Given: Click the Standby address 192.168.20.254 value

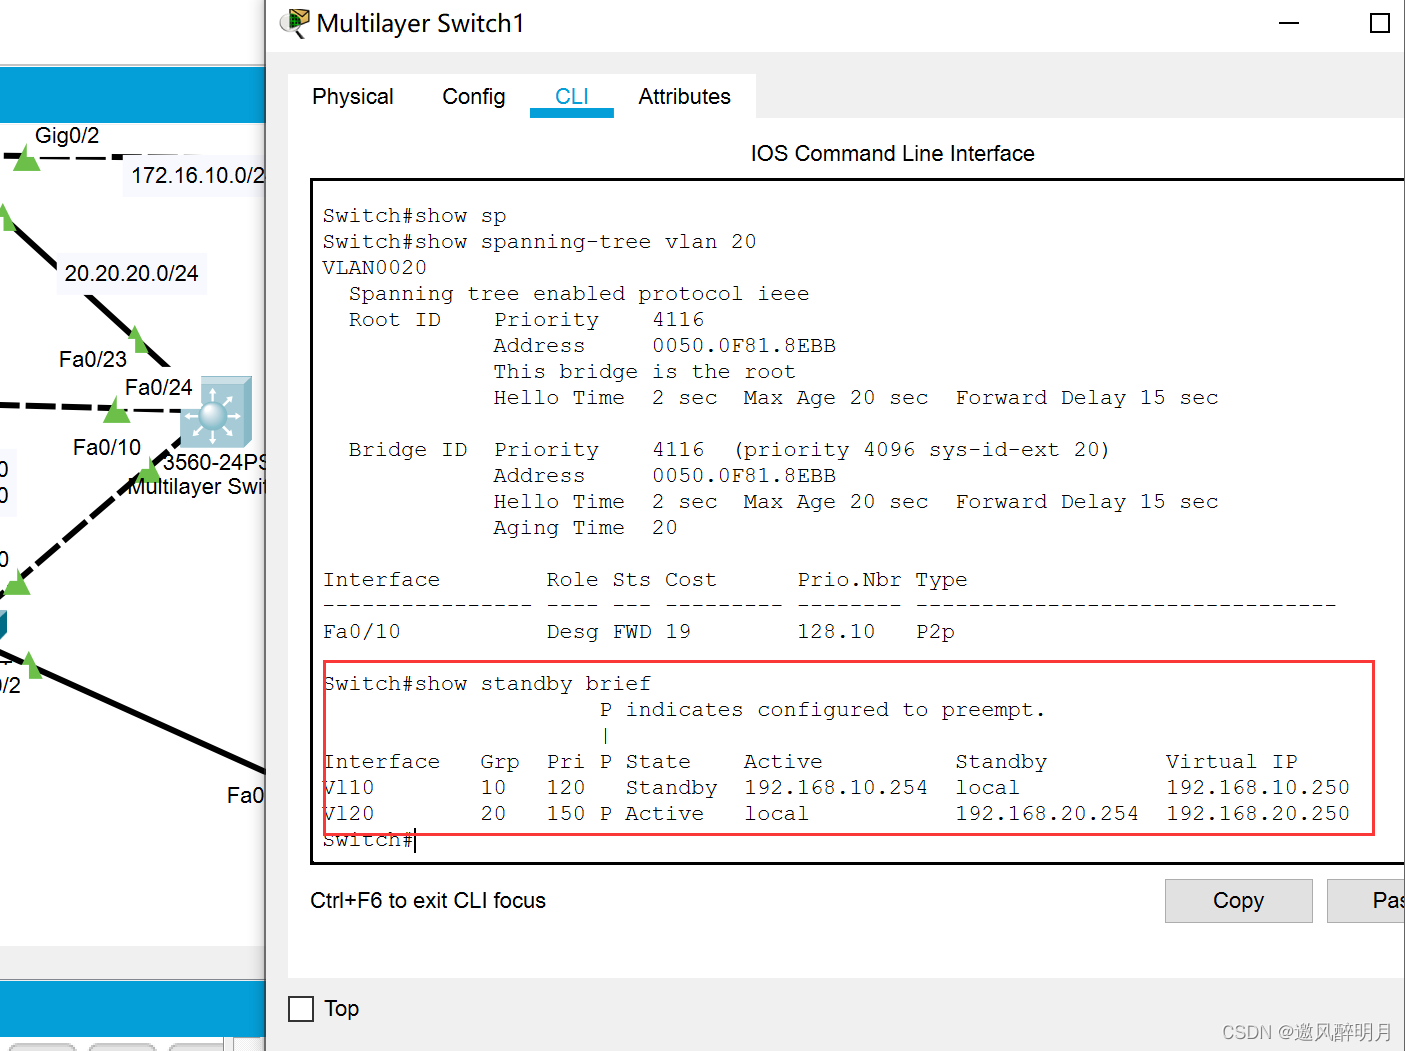Looking at the screenshot, I should tap(1047, 814).
